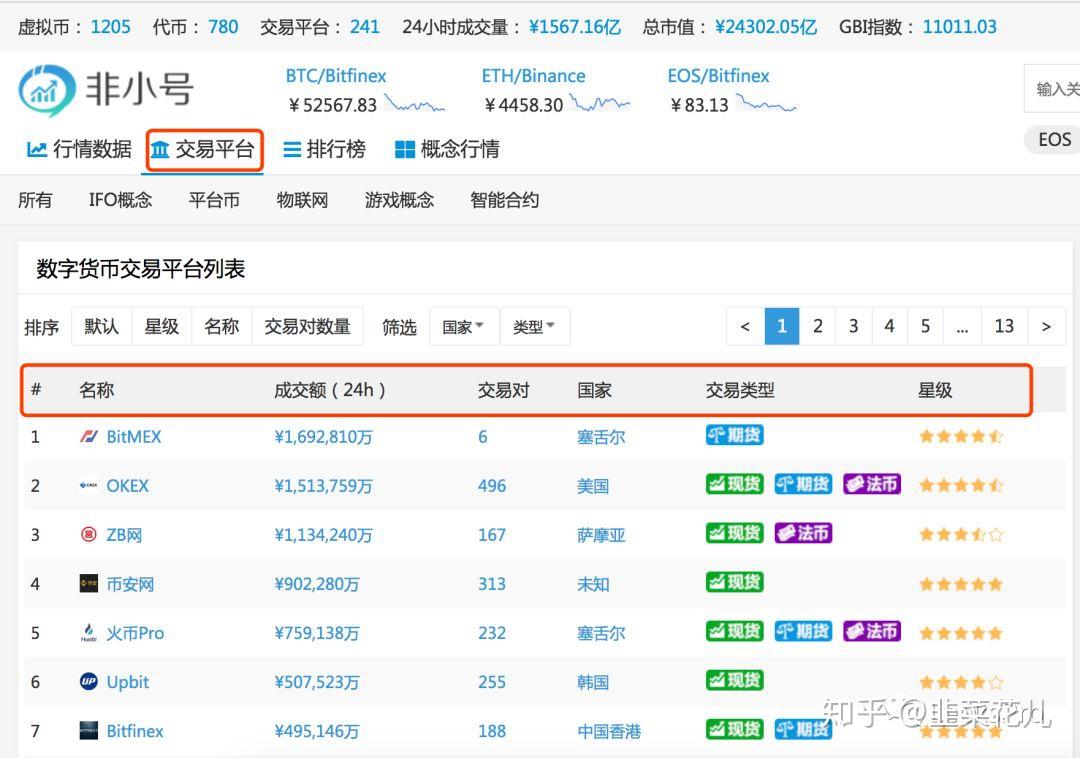1080x758 pixels.
Task: Go to previous page arrow
Action: 745,326
